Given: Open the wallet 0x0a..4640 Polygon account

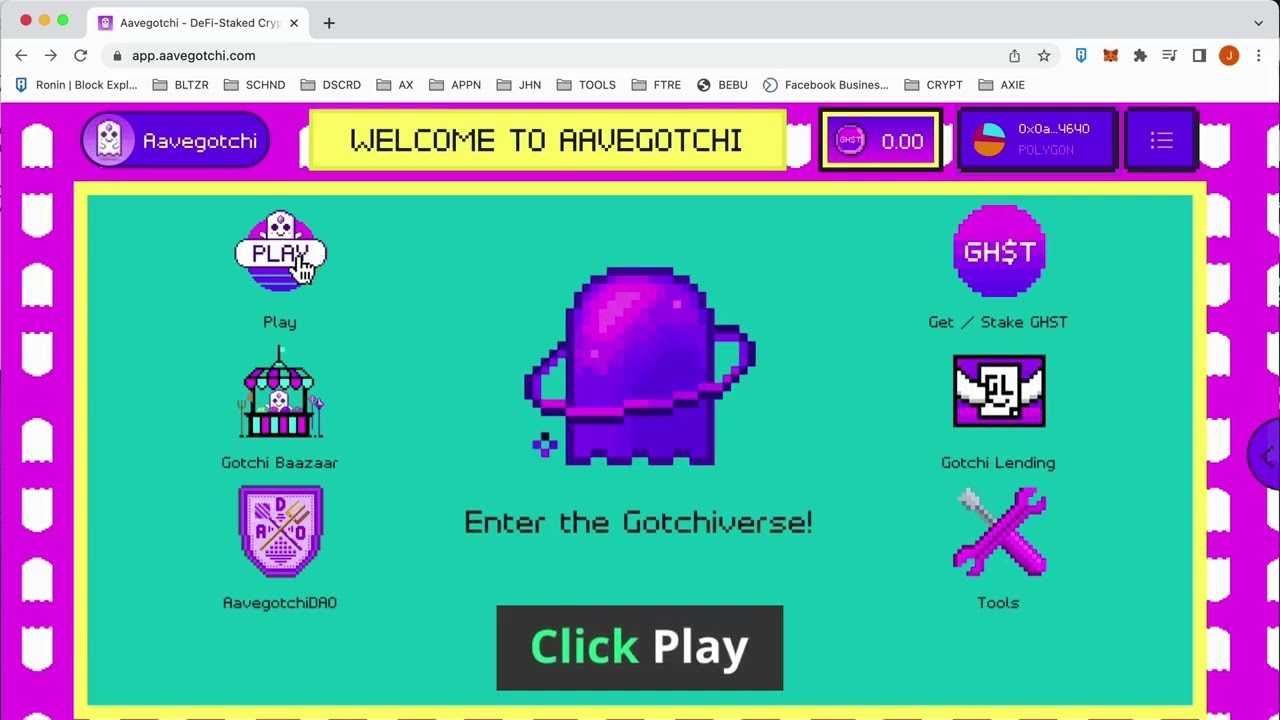Looking at the screenshot, I should (1037, 139).
